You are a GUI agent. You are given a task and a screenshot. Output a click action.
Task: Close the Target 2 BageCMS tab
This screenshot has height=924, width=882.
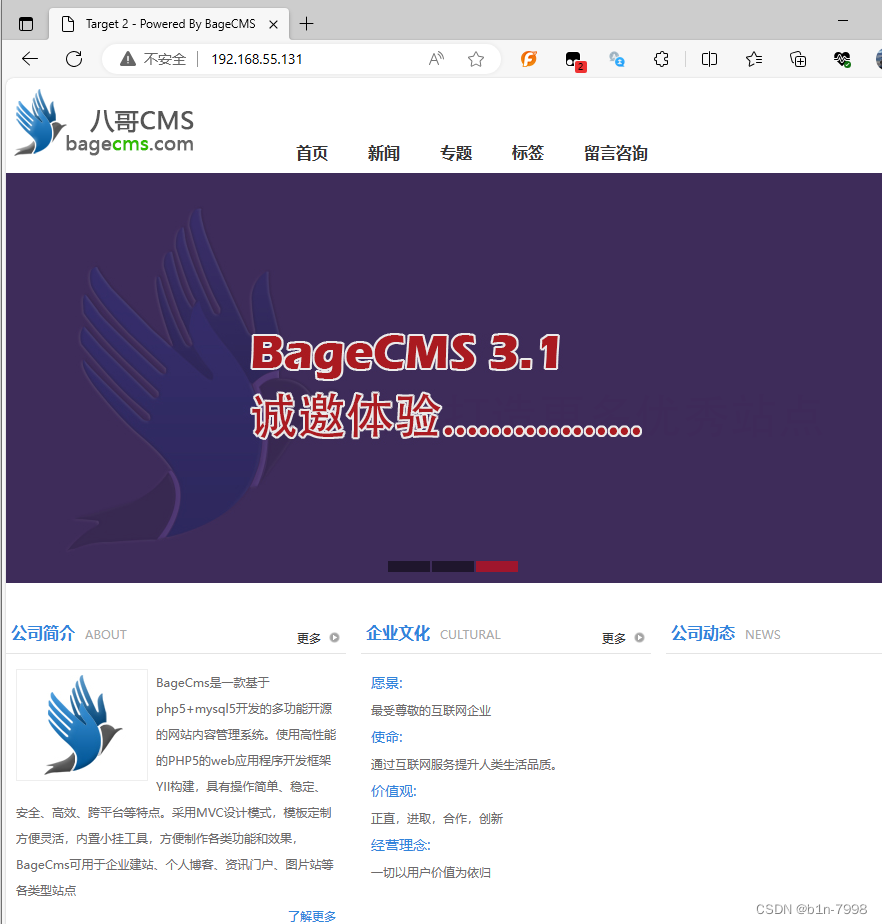pyautogui.click(x=273, y=25)
